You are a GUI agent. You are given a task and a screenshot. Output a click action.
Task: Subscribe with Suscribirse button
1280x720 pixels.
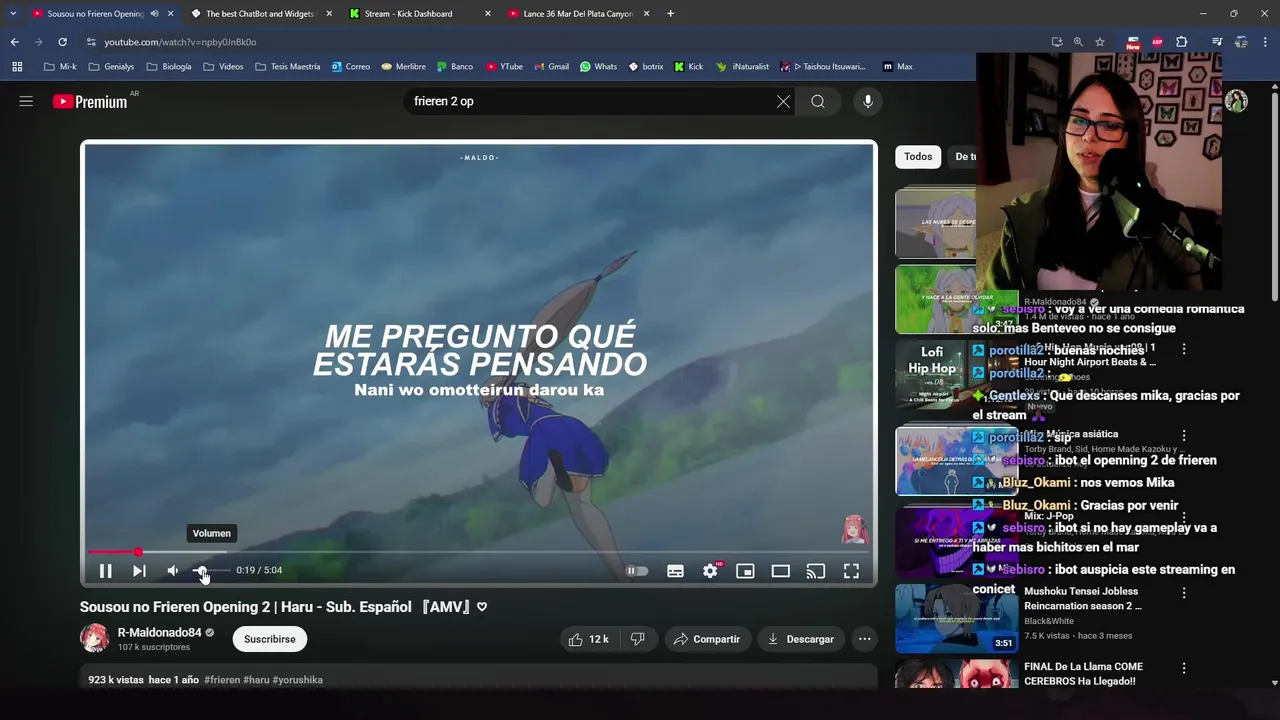click(x=270, y=639)
